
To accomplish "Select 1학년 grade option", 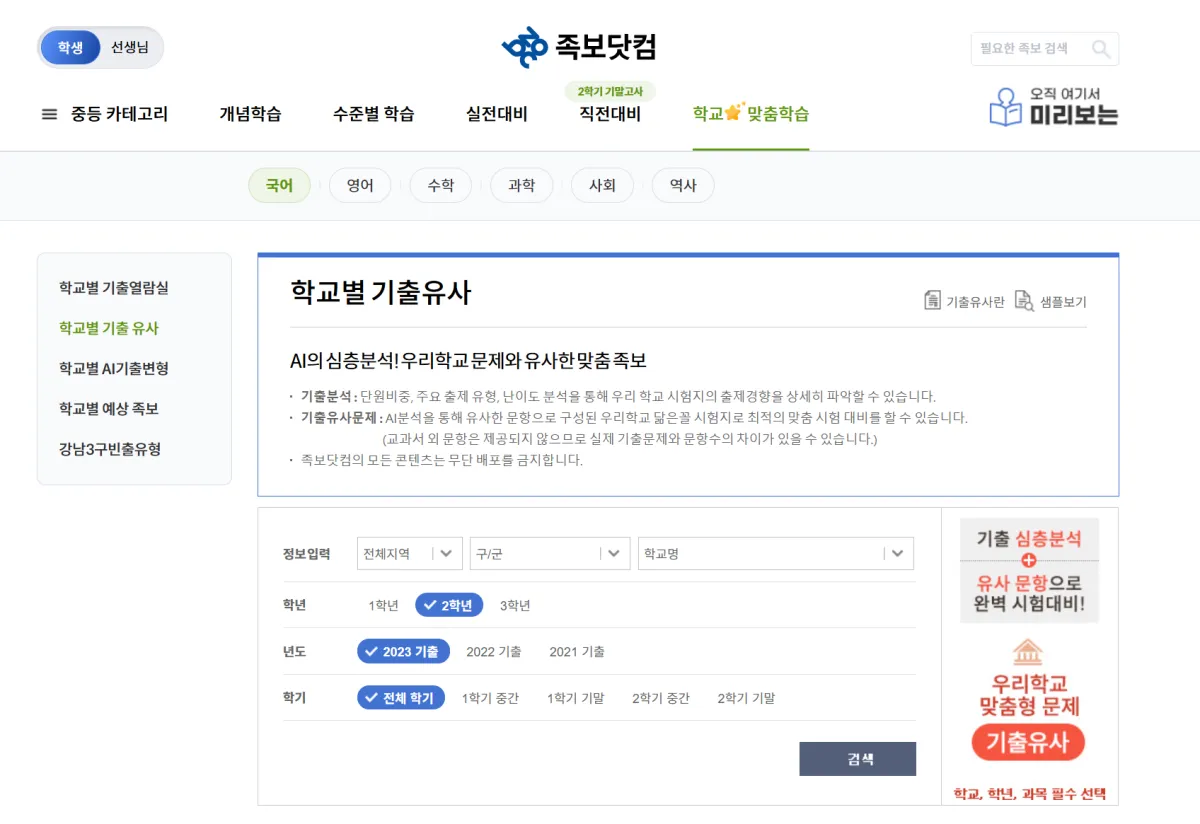I will coord(383,605).
